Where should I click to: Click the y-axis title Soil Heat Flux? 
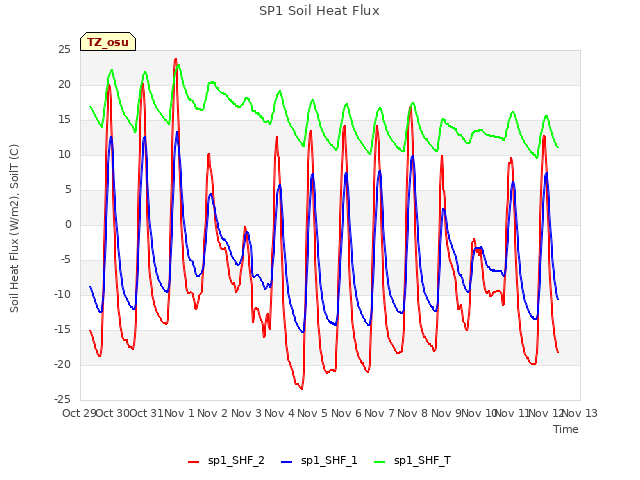[x=14, y=228]
